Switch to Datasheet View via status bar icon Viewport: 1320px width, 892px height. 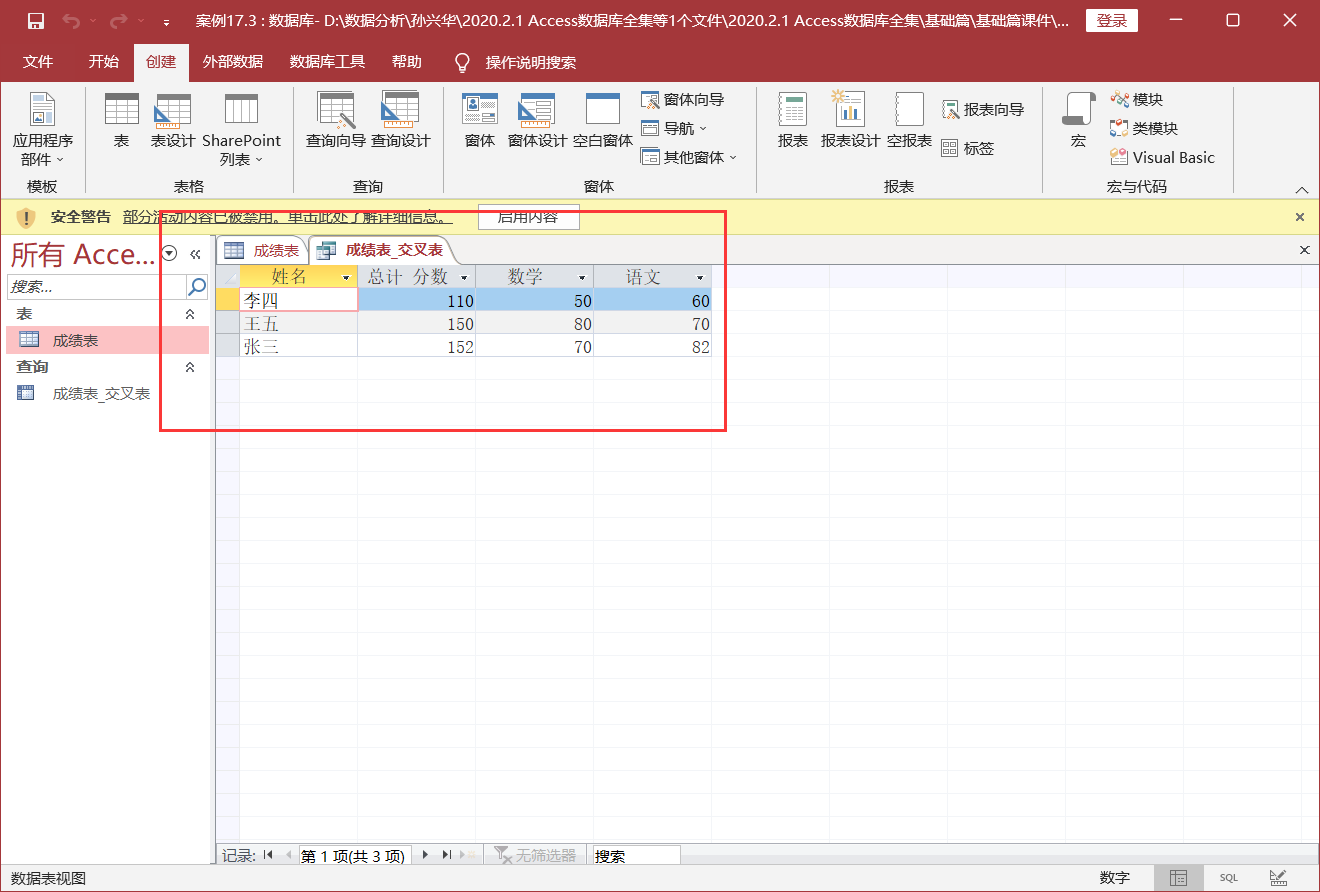(x=1179, y=878)
